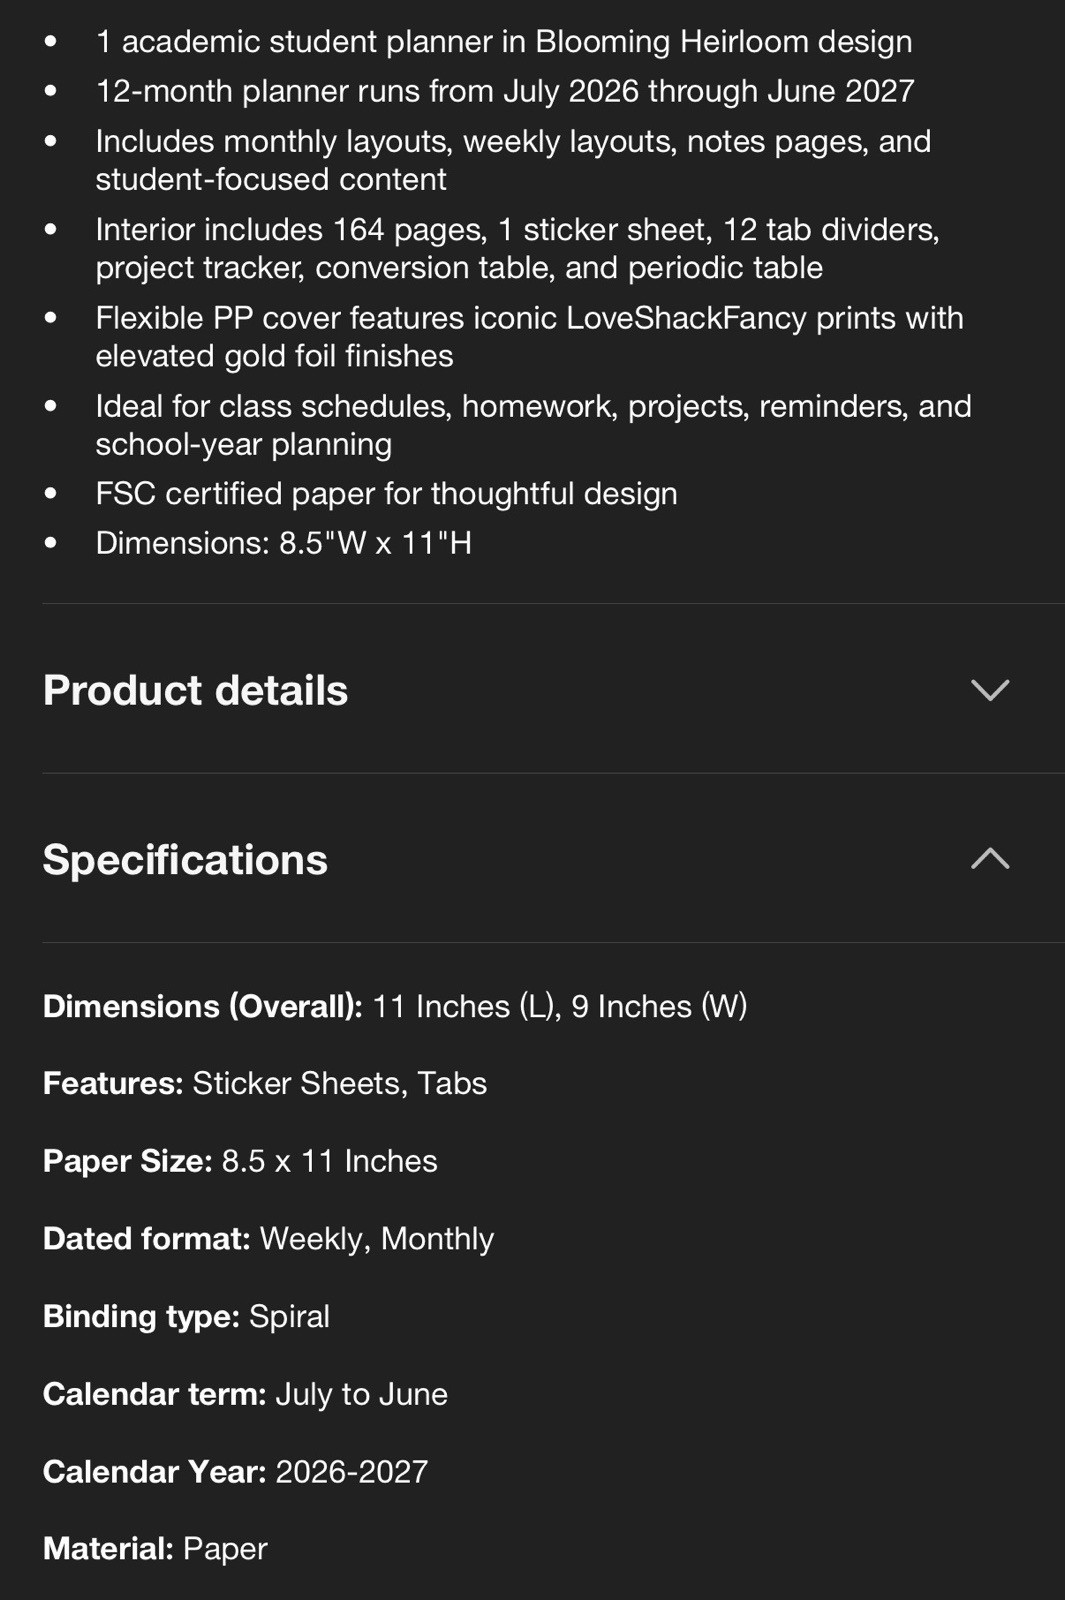Click the 164 pages interior bullet text
This screenshot has height=1600, width=1065.
pyautogui.click(x=517, y=248)
